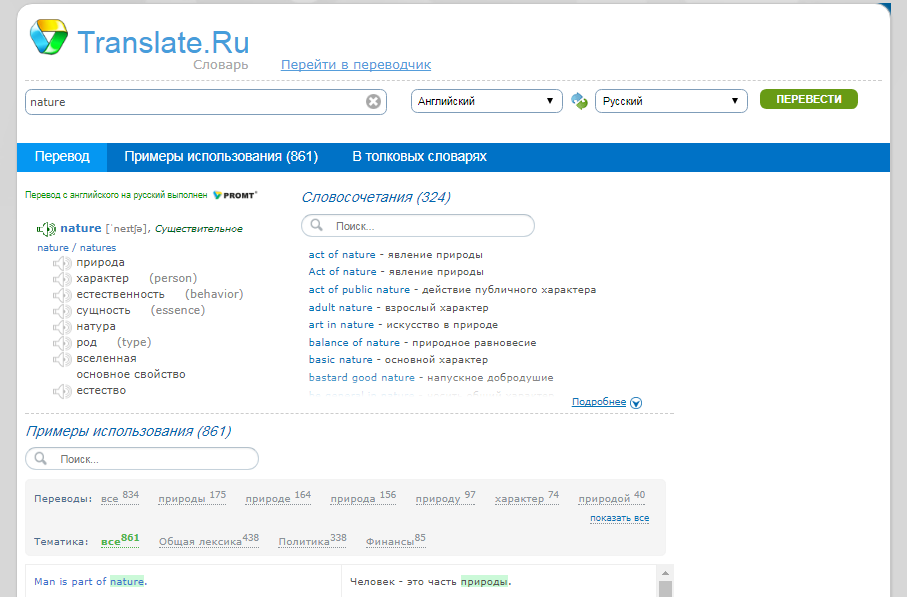The height and width of the screenshot is (597, 907).
Task: Play audio for природа translation
Action: tap(62, 263)
